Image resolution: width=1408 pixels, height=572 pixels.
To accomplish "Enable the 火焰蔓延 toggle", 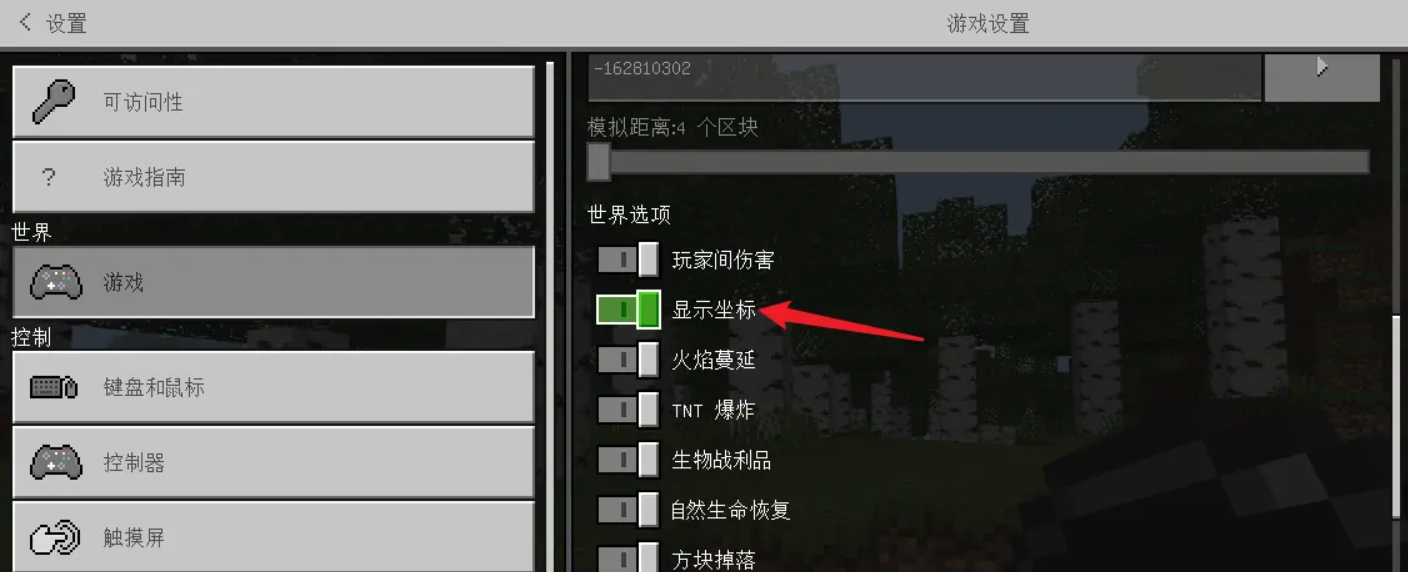I will pyautogui.click(x=628, y=360).
